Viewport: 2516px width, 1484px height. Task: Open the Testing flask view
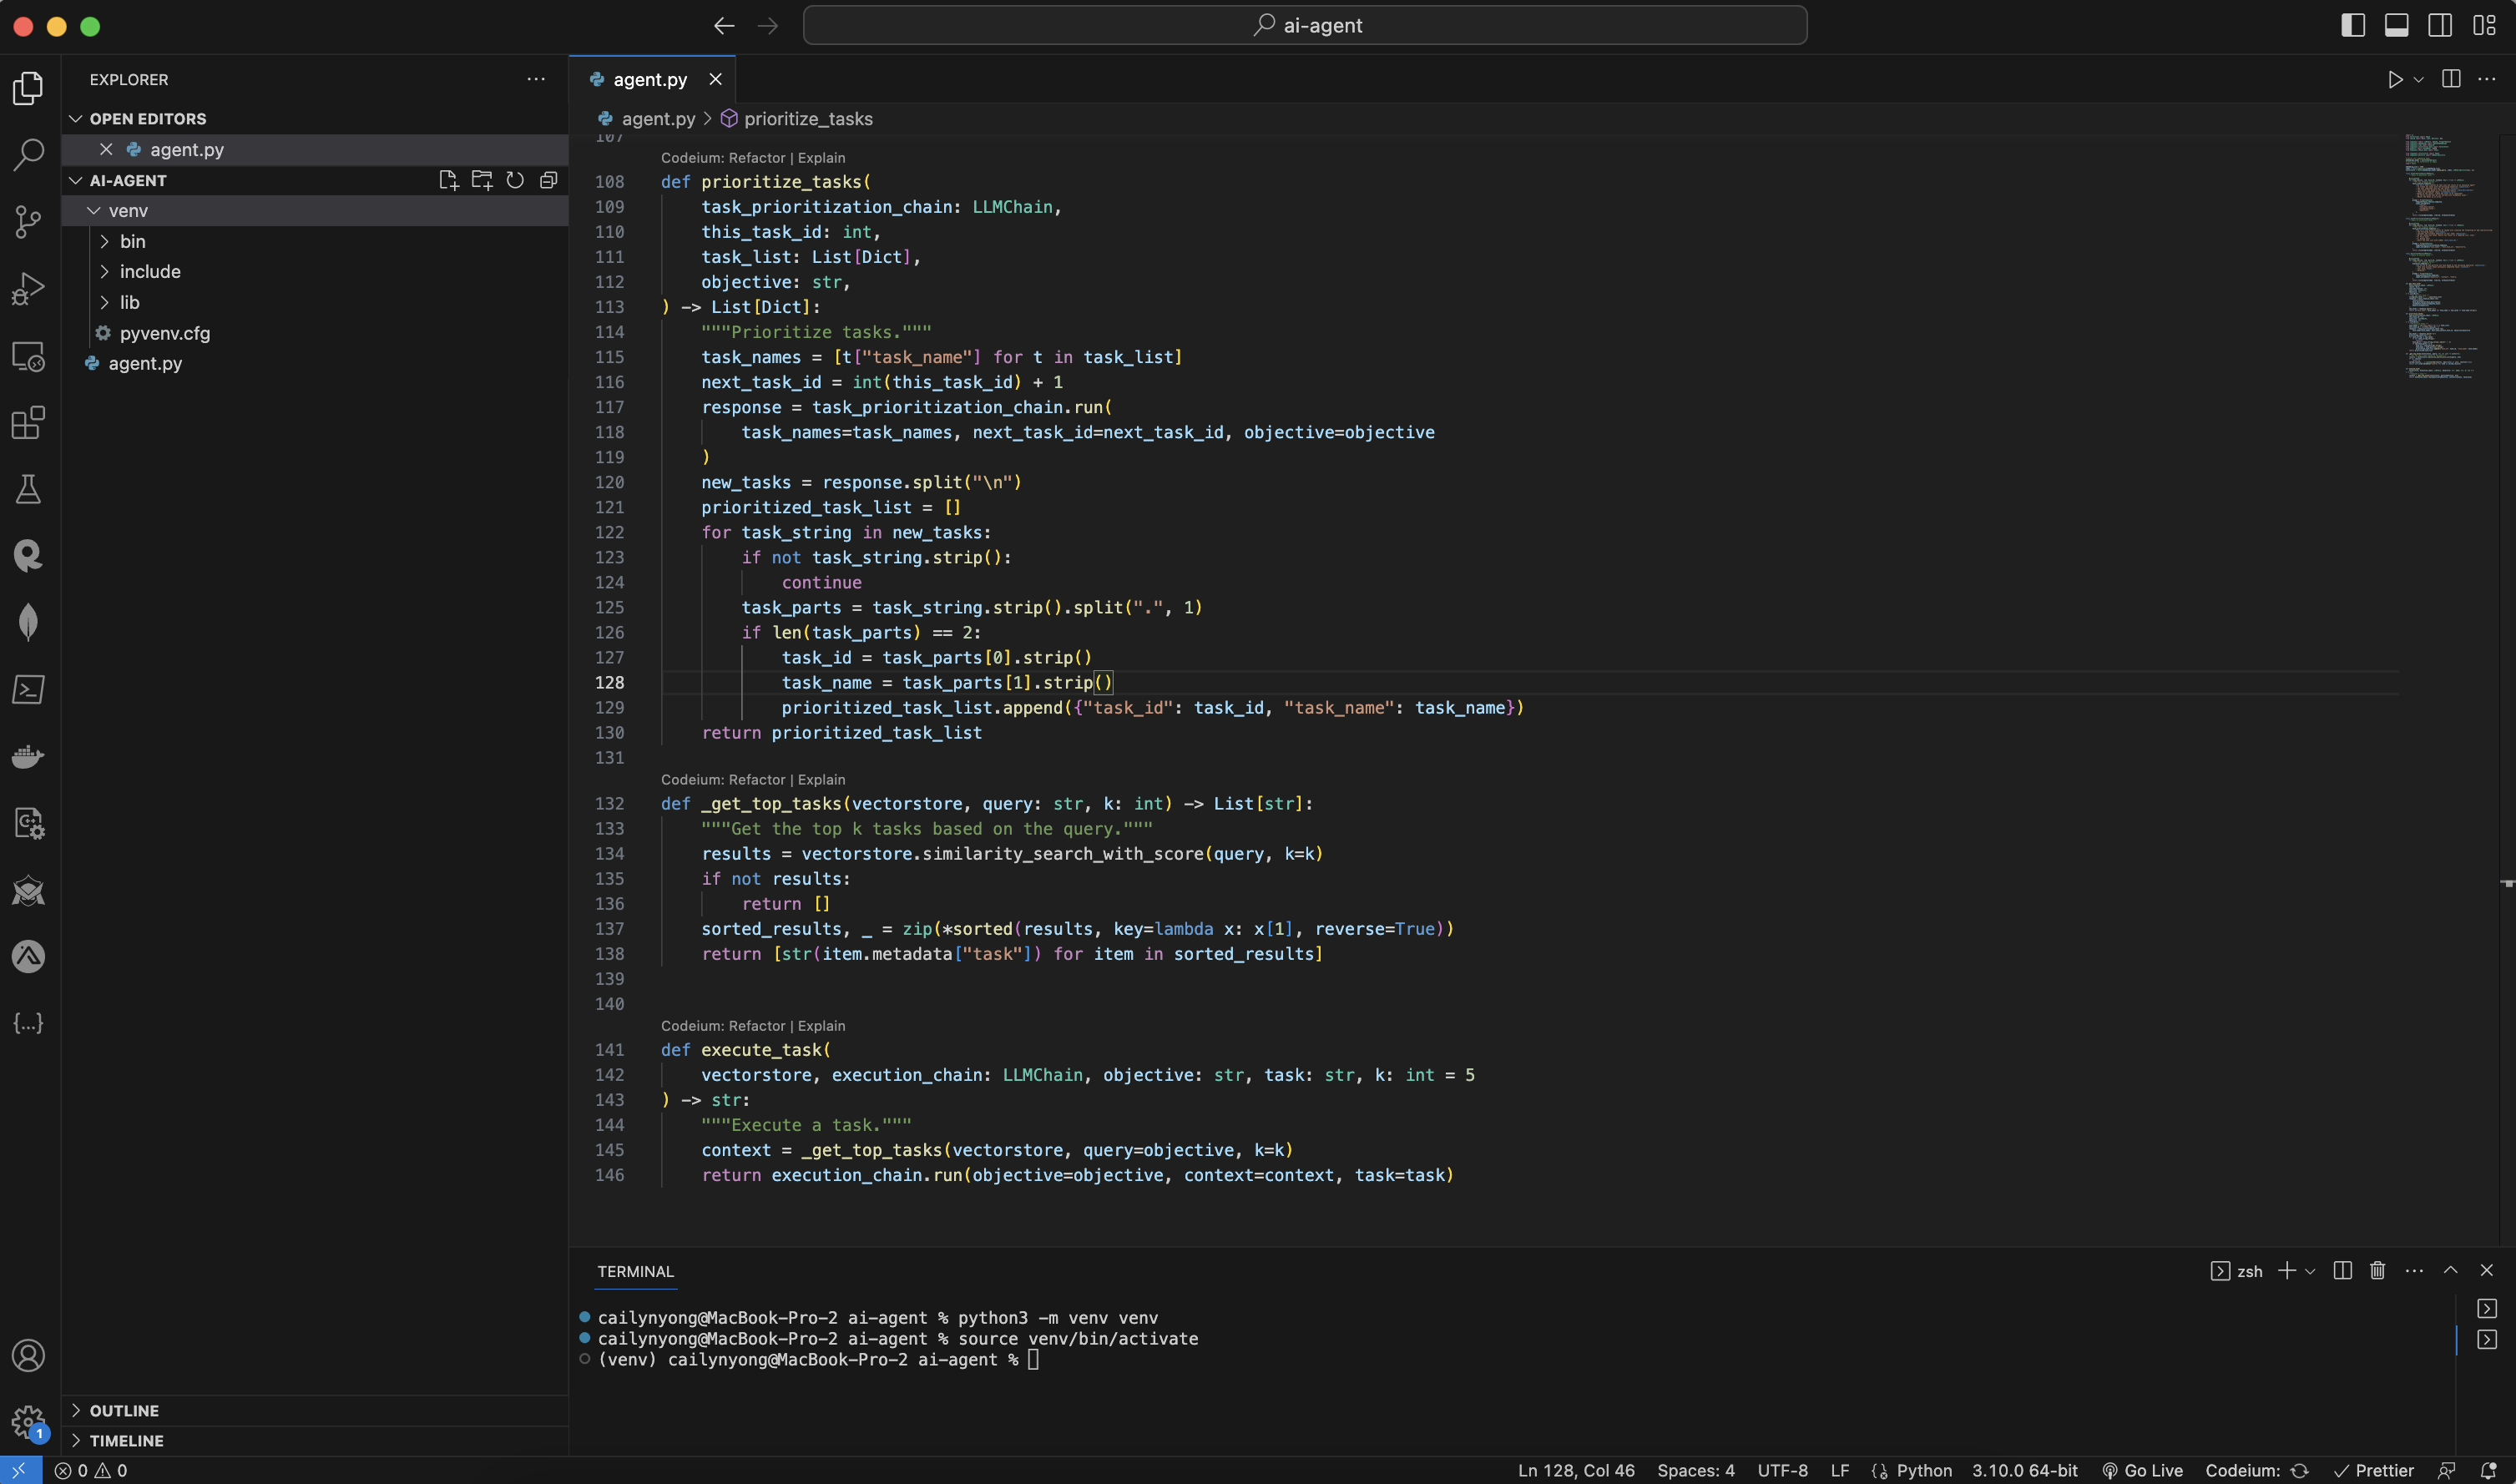(x=28, y=489)
